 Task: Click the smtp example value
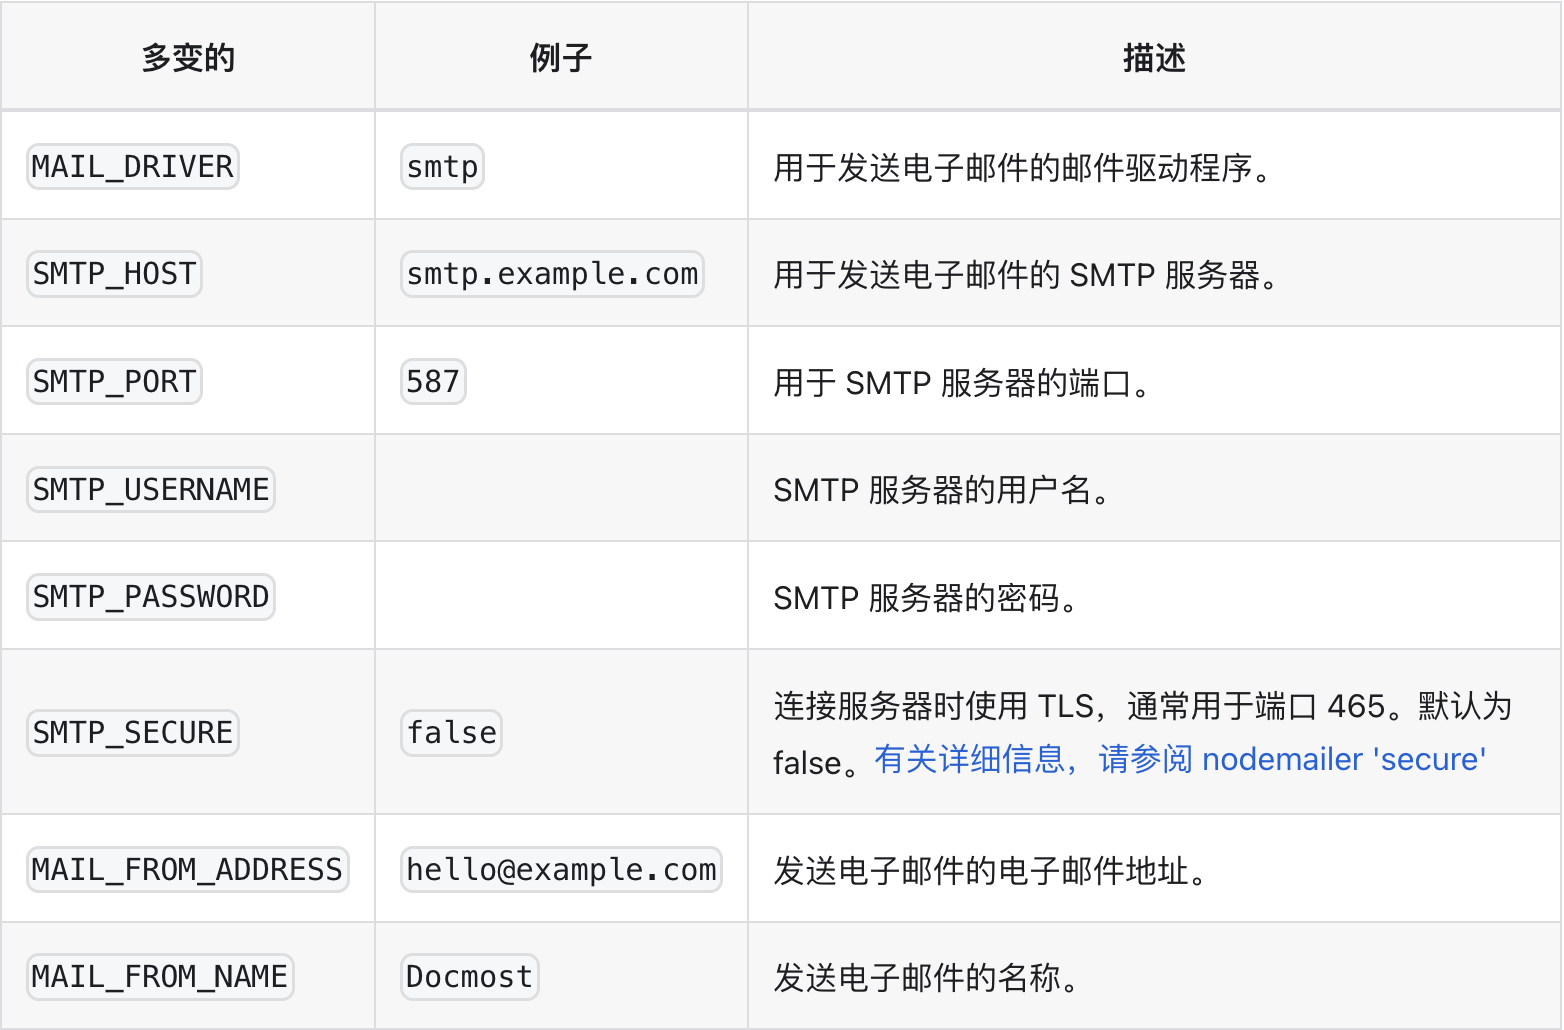(442, 166)
